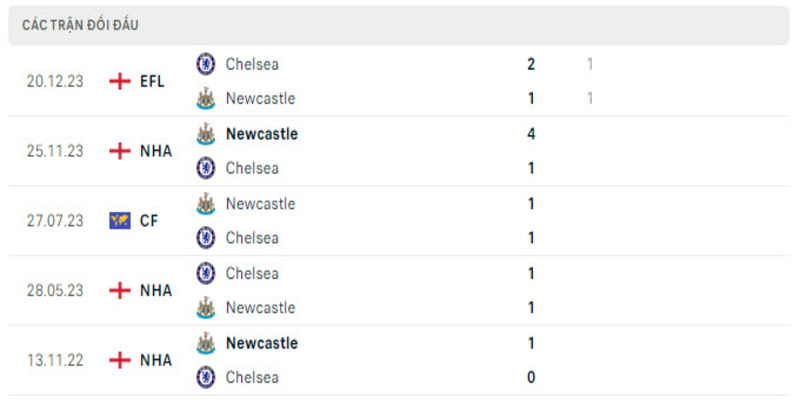The image size is (800, 400).
Task: Click the Chelsea crest in the 28.05.23 match
Action: coord(206,273)
